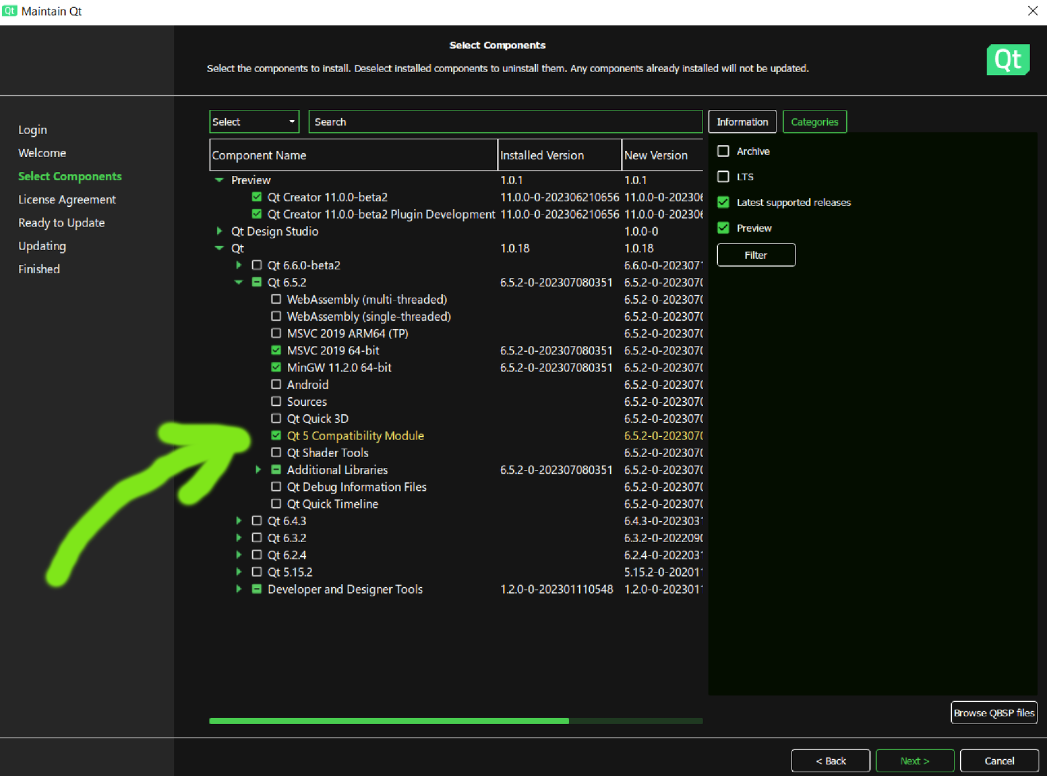Screen dimensions: 1047x776
Task: Toggle the Additional Libraries checkbox
Action: pos(276,469)
